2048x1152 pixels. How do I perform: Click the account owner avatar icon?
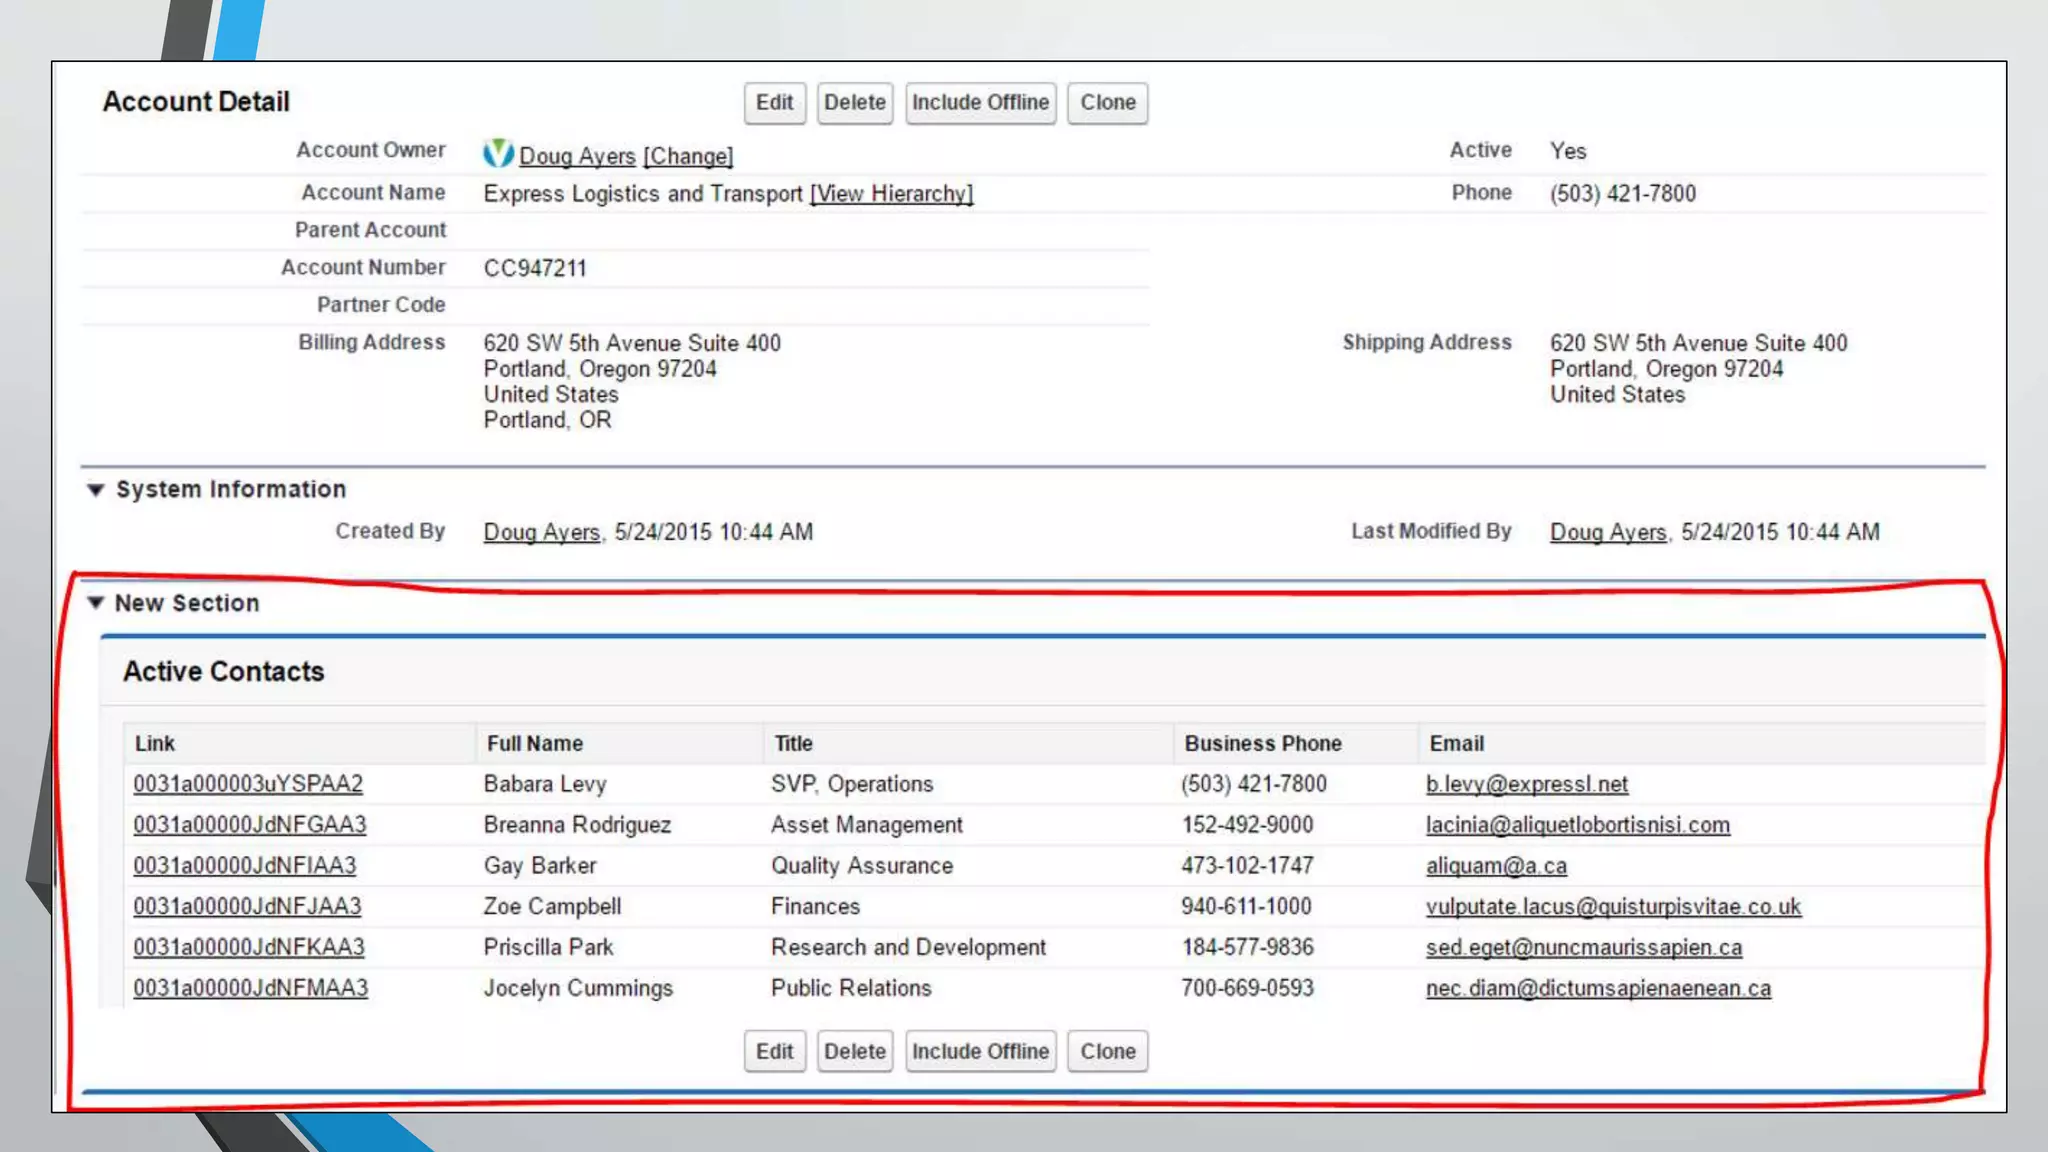pos(498,153)
